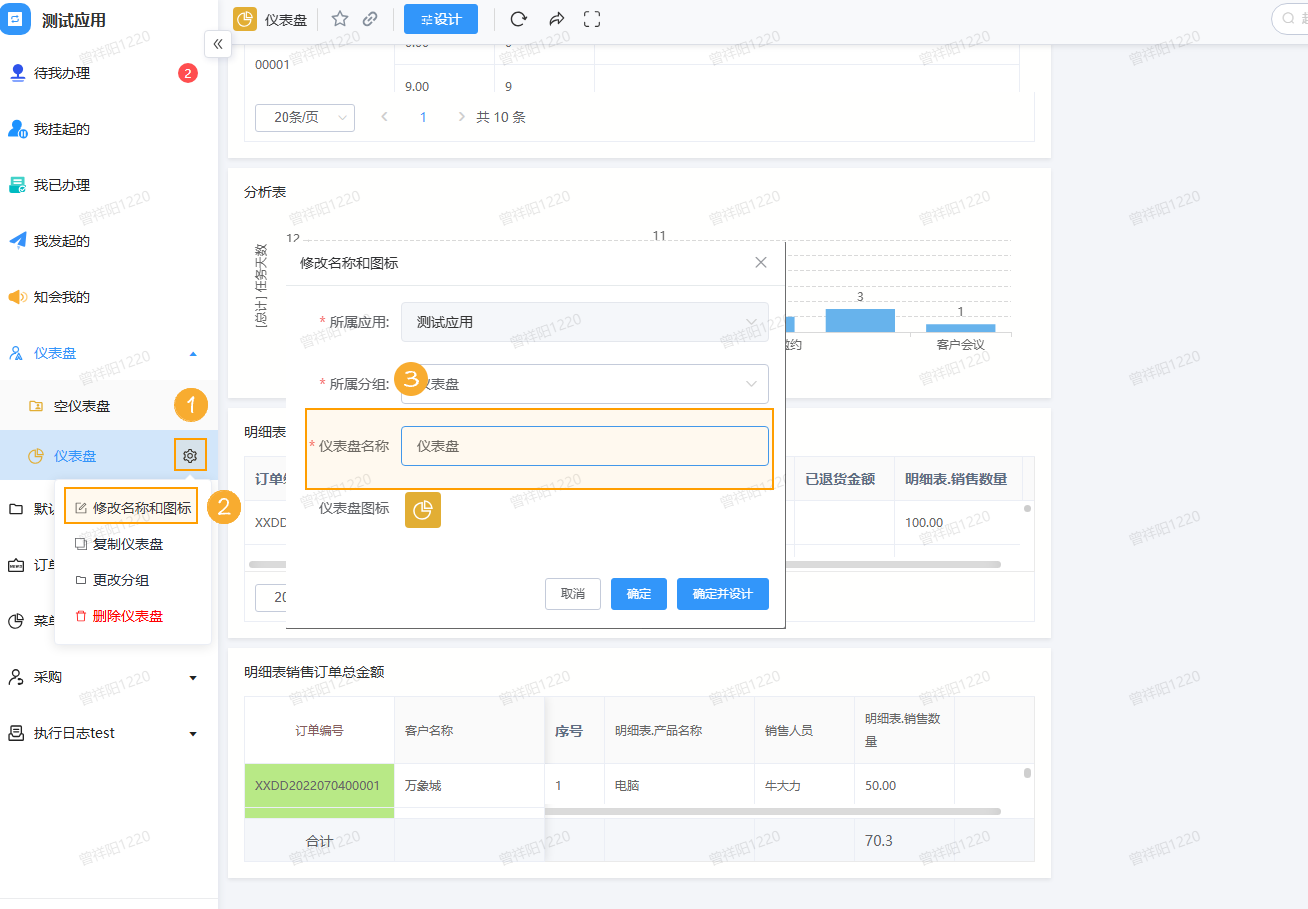Collapse the sidebar with the « chevron
1308x909 pixels.
click(x=218, y=44)
